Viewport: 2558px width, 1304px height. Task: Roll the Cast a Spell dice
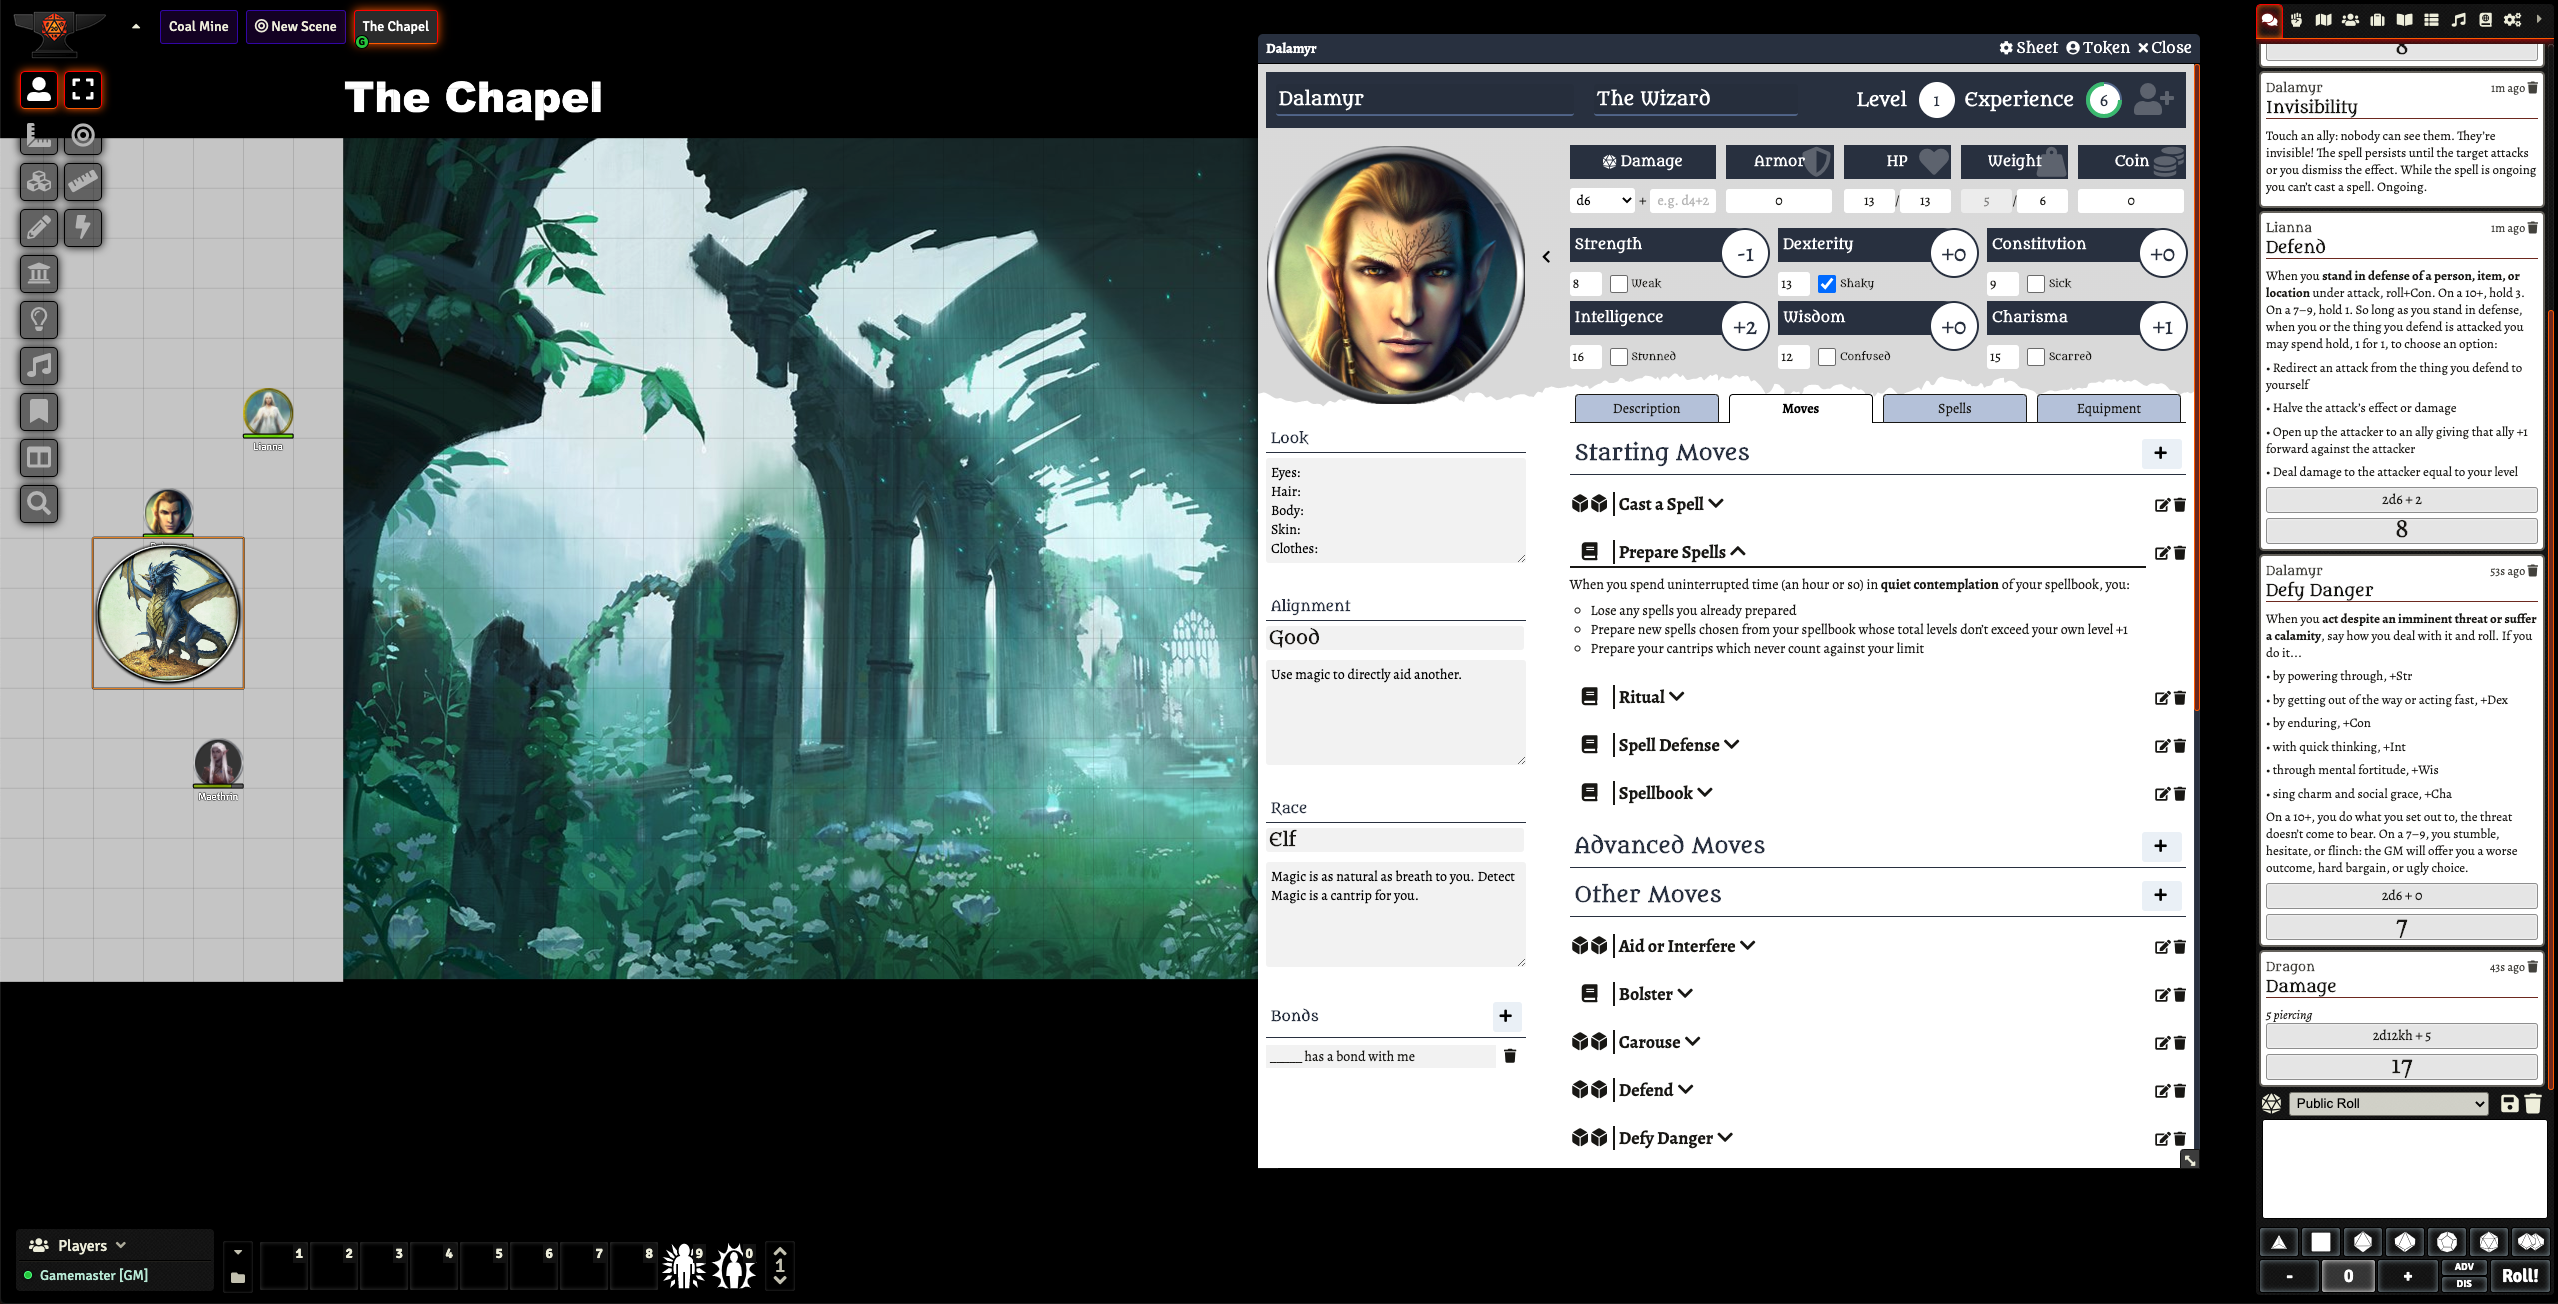pos(1589,504)
